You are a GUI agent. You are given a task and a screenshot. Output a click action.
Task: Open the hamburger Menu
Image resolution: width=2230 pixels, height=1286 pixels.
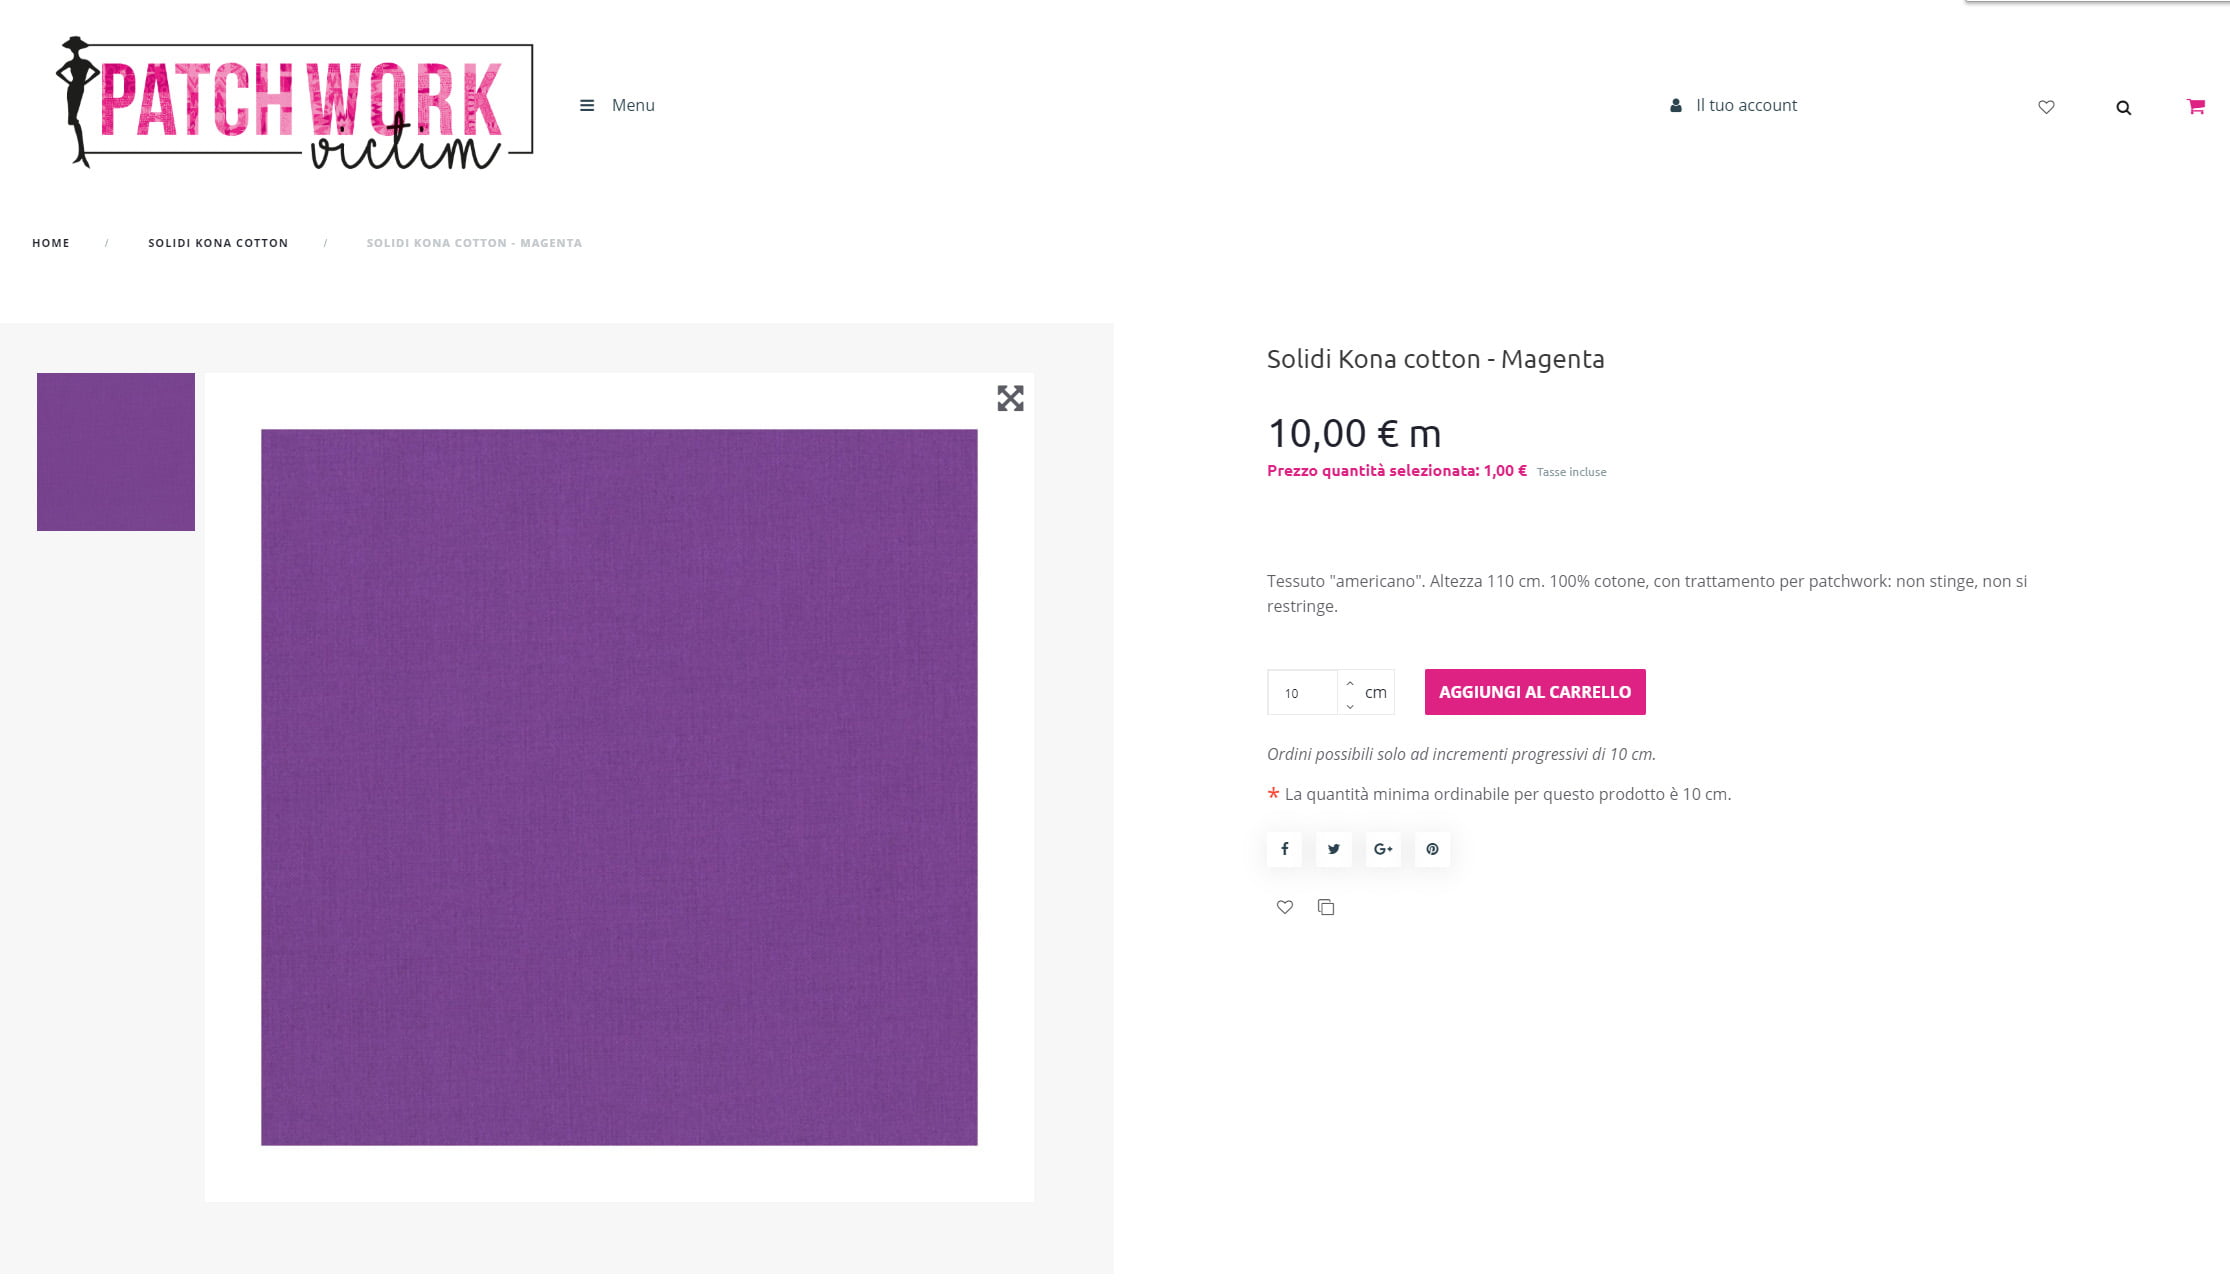coord(617,105)
